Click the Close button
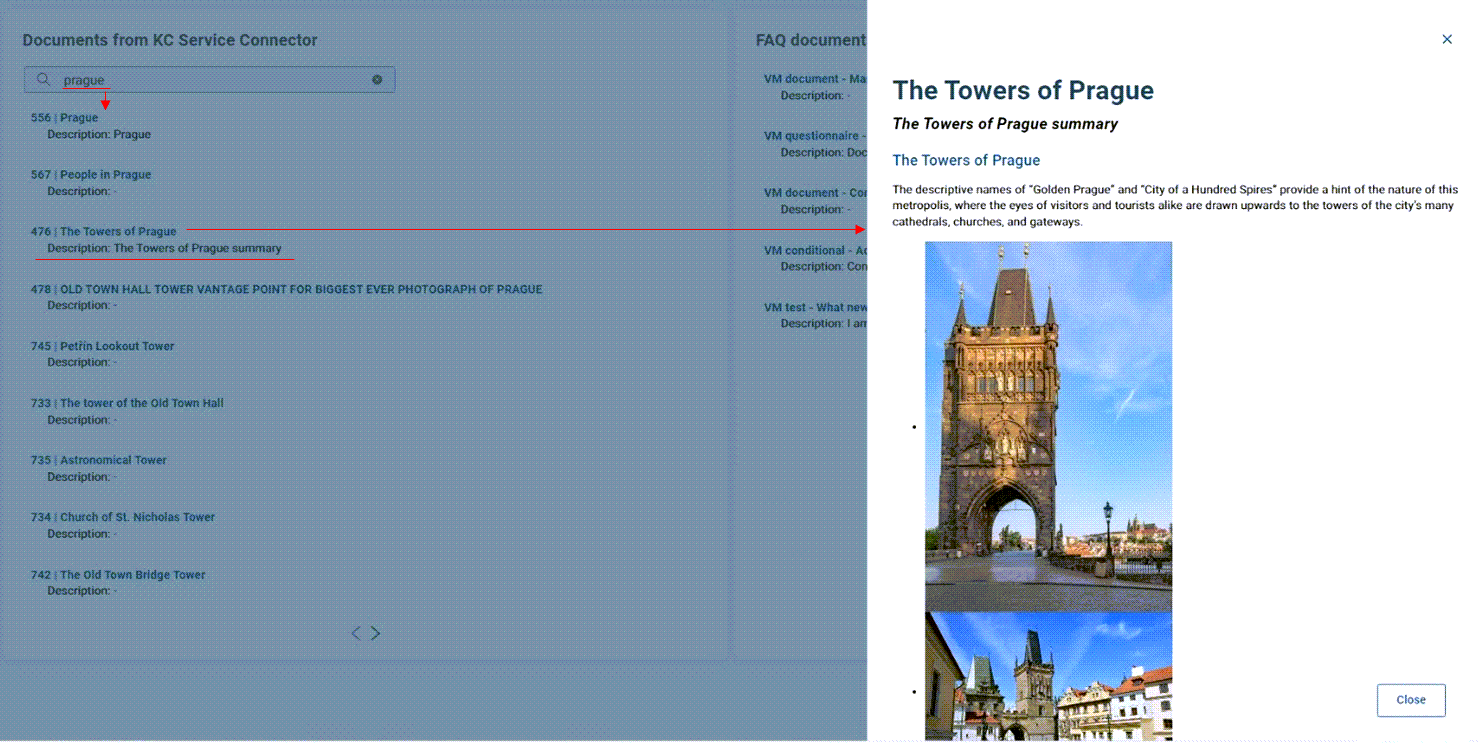The image size is (1479, 744). (x=1411, y=700)
